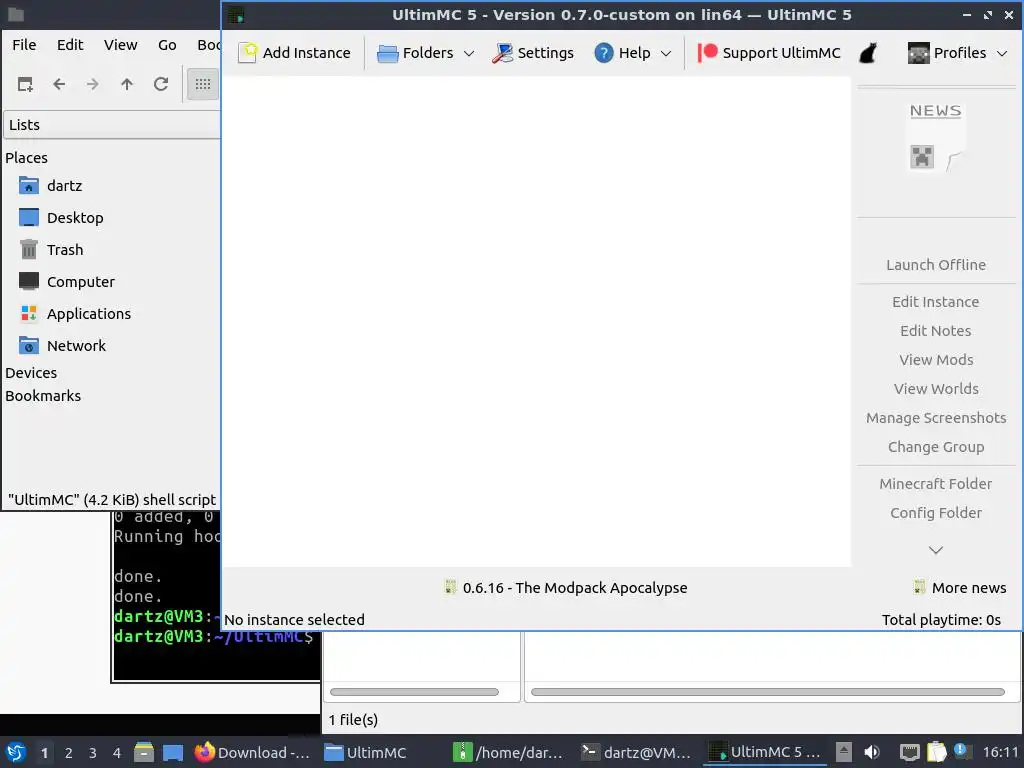The width and height of the screenshot is (1024, 768).
Task: Click the creeper instance icon in side panel
Action: [921, 157]
